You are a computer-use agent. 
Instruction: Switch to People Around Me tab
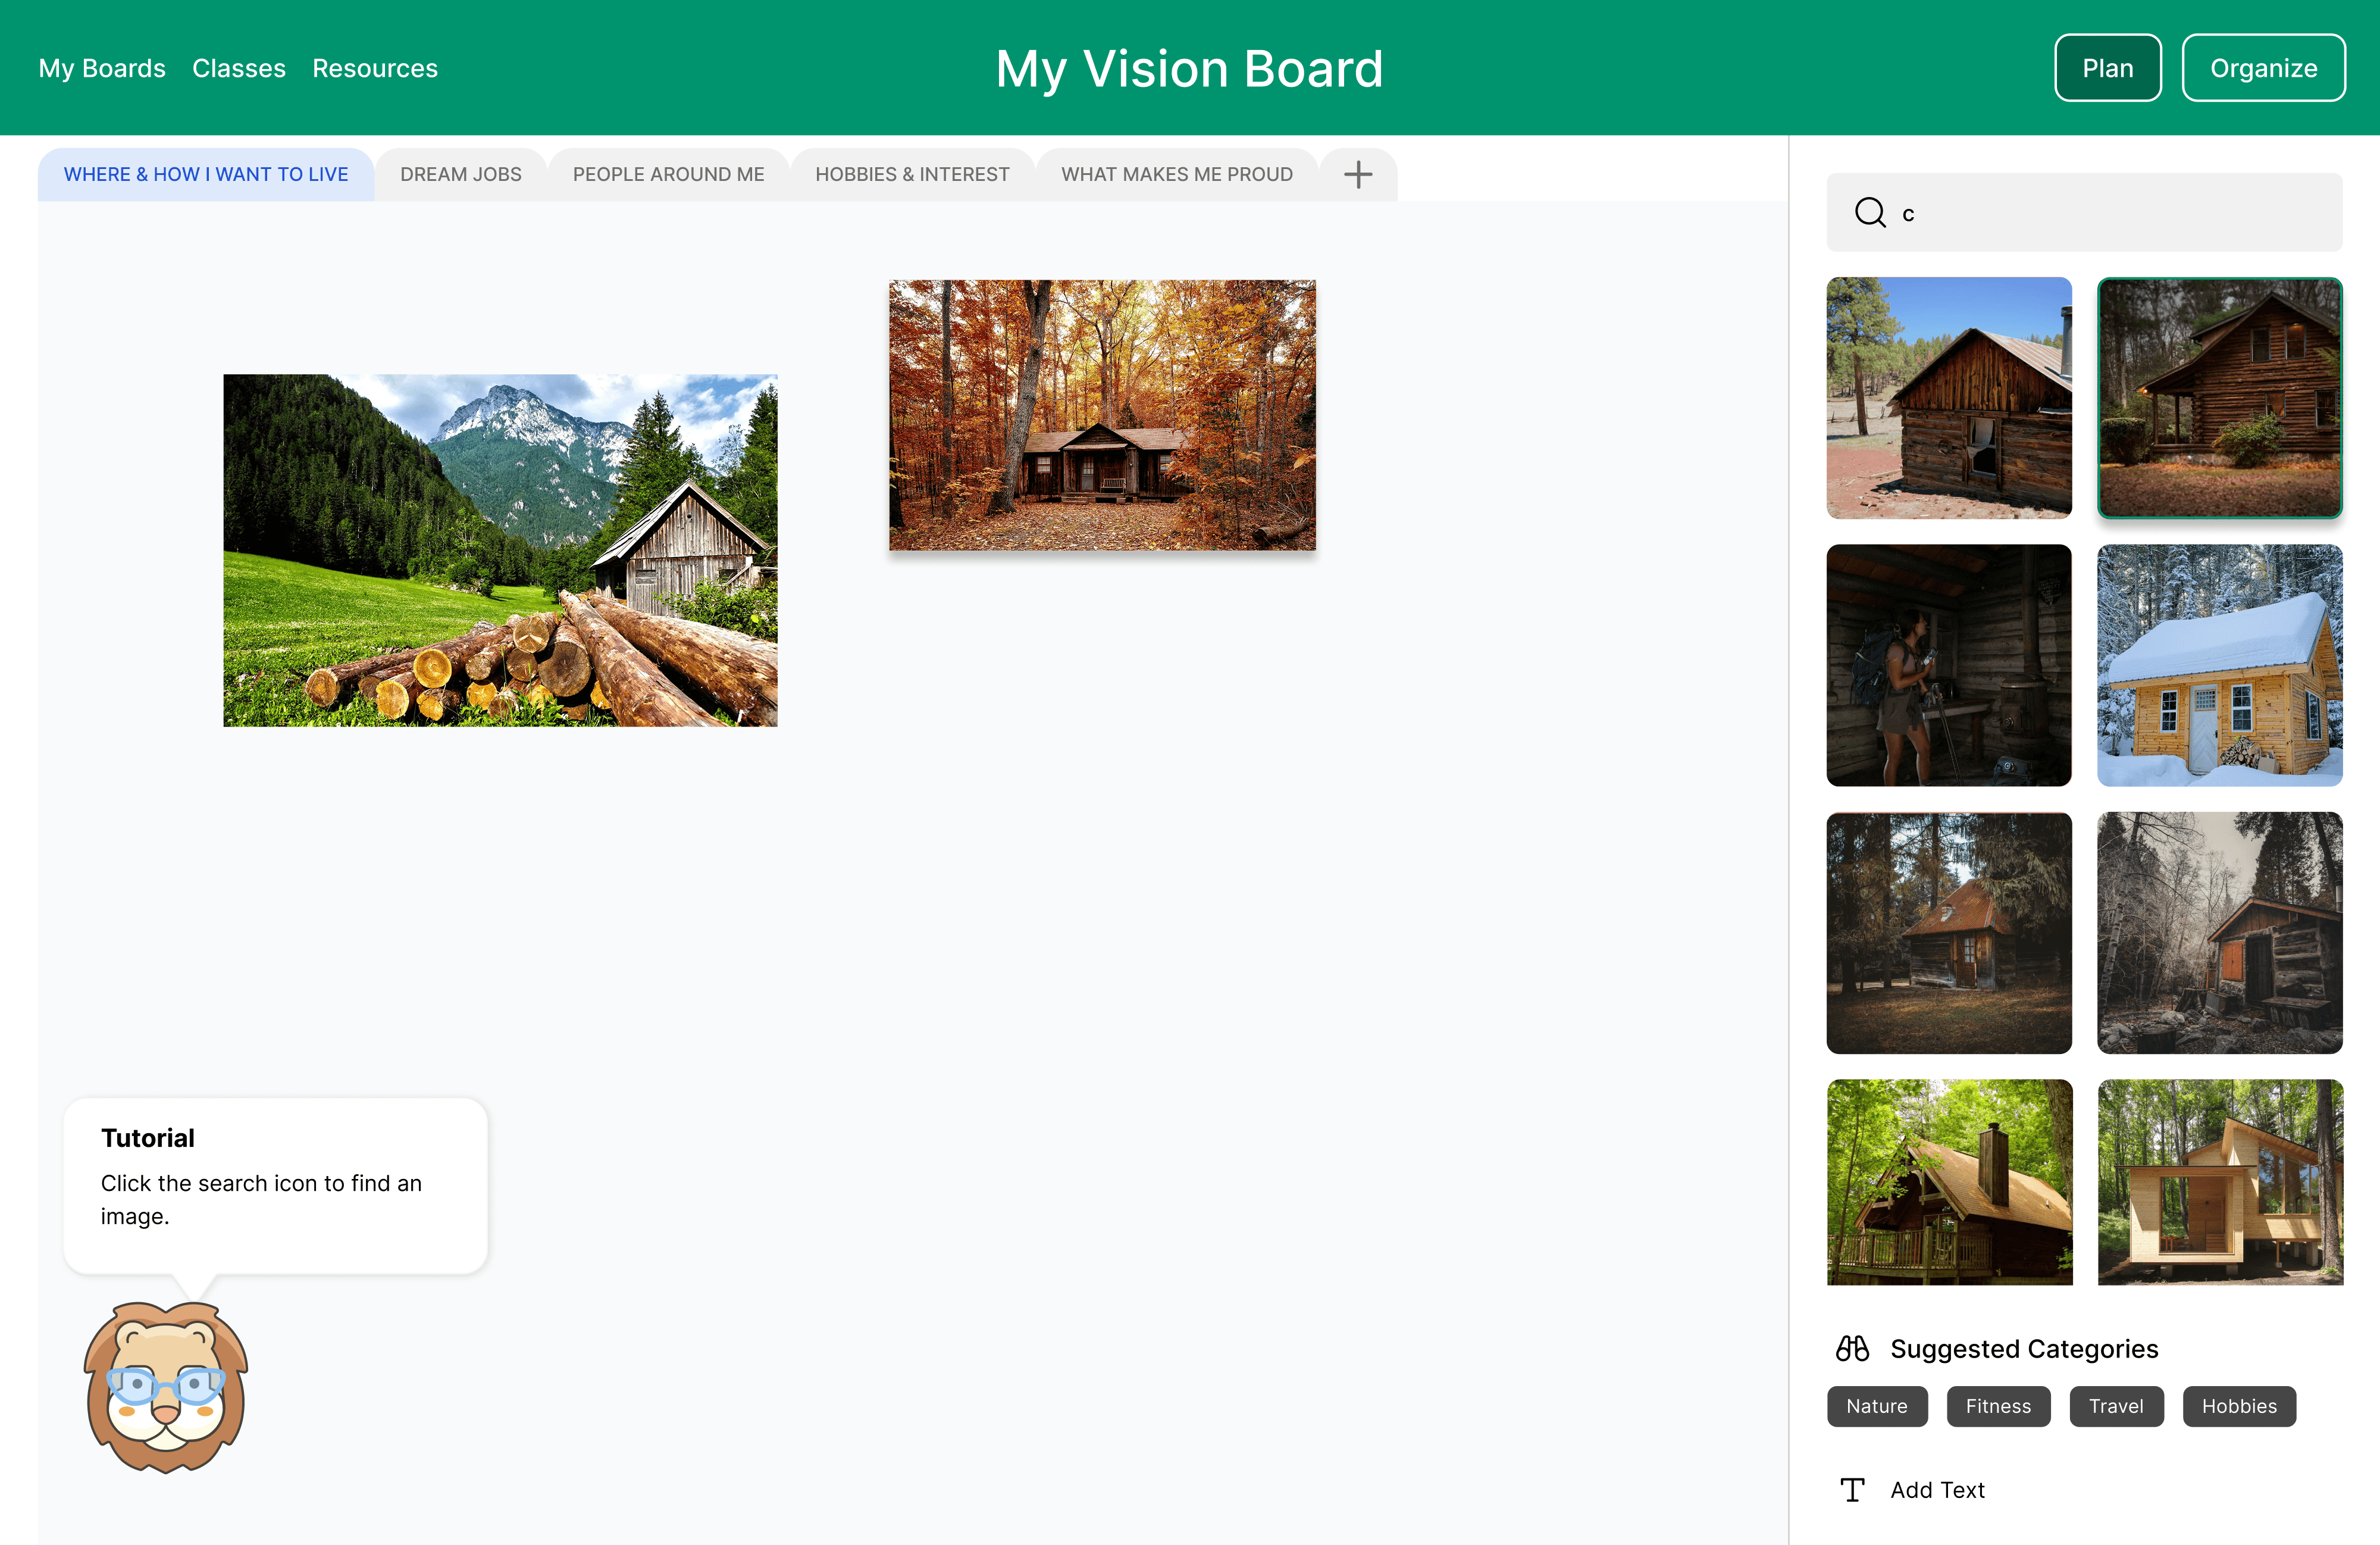pyautogui.click(x=668, y=175)
